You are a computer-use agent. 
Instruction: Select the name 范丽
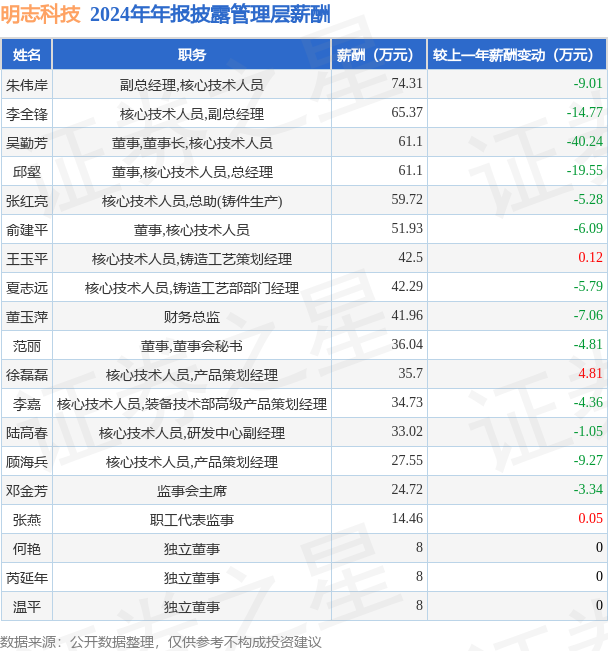tap(27, 346)
